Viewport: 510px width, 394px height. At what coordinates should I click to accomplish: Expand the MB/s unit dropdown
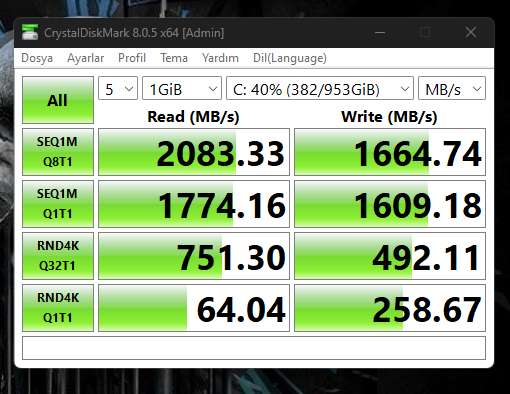pyautogui.click(x=452, y=88)
